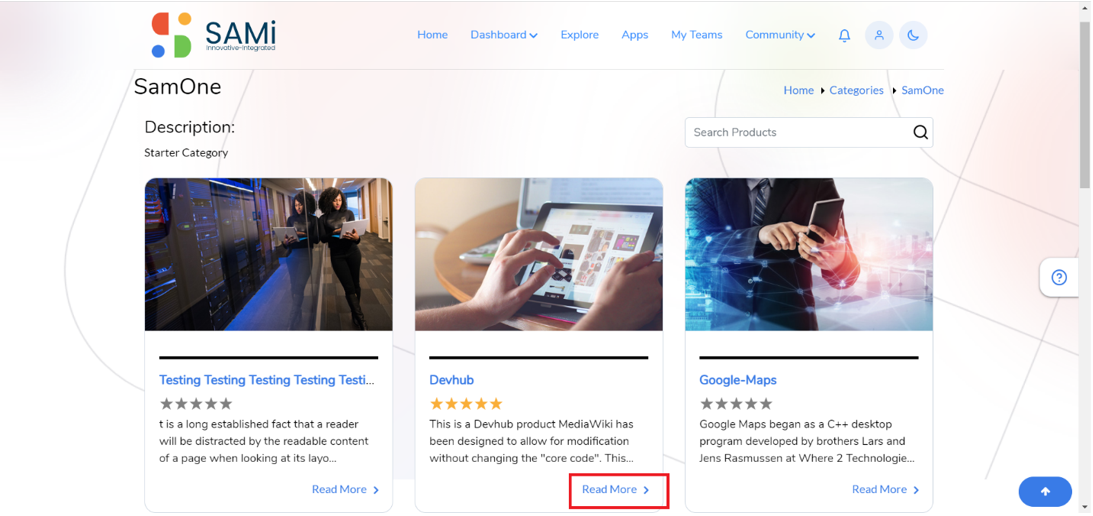1093x516 pixels.
Task: Click Read More on the Testing card
Action: pyautogui.click(x=345, y=490)
